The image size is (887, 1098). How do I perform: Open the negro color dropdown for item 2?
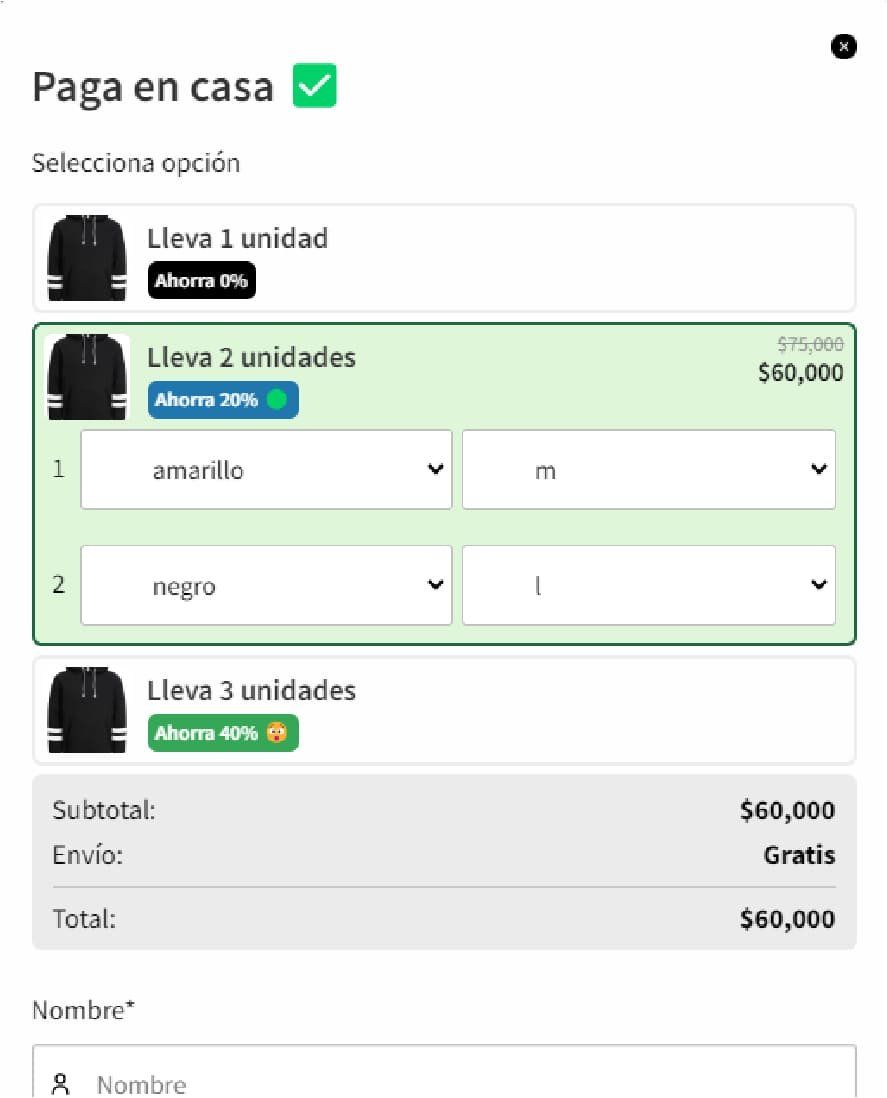coord(266,586)
